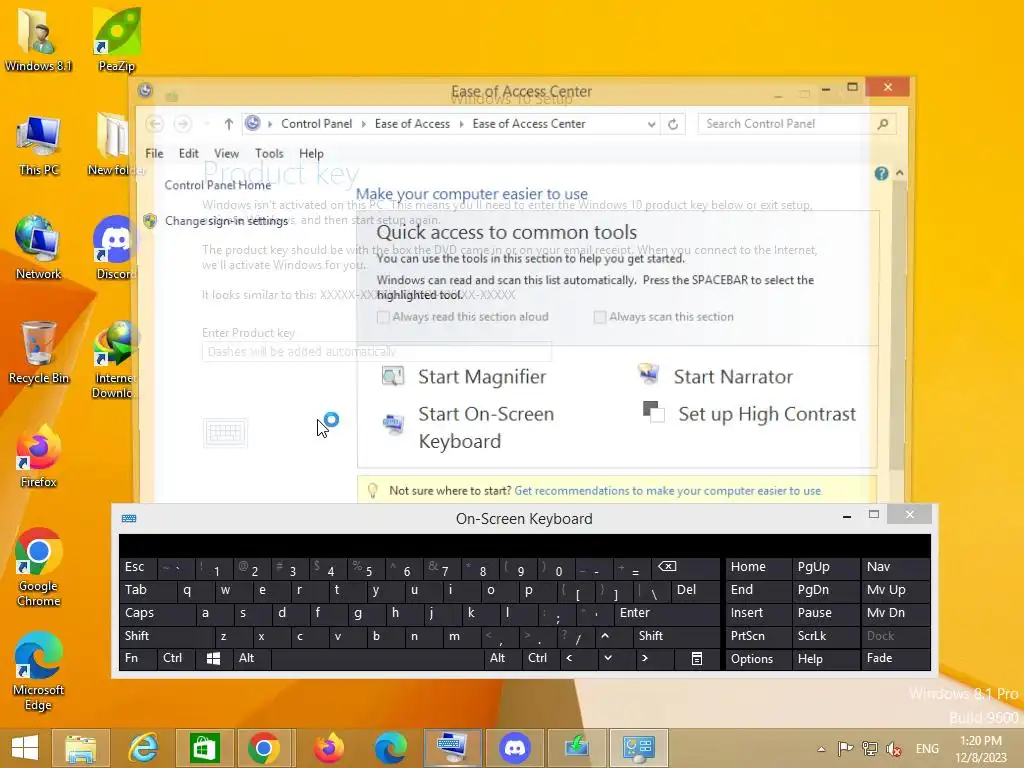Open the Windows Store taskbar icon
This screenshot has width=1024, height=768.
(204, 748)
